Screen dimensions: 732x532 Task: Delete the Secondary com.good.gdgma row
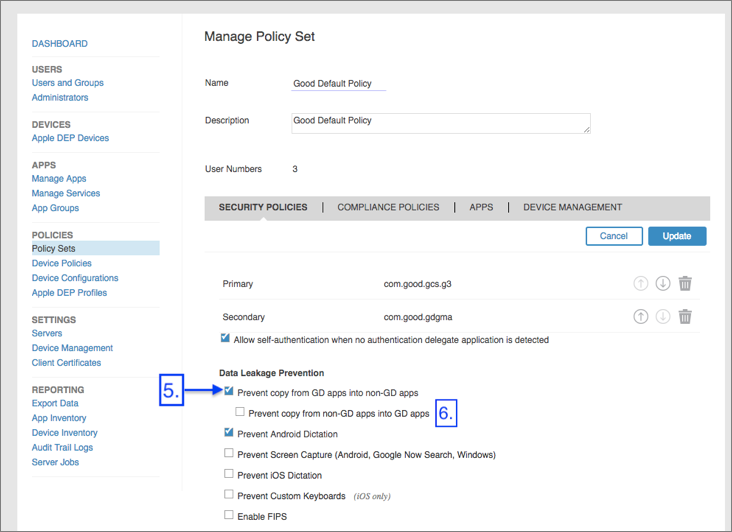click(685, 317)
